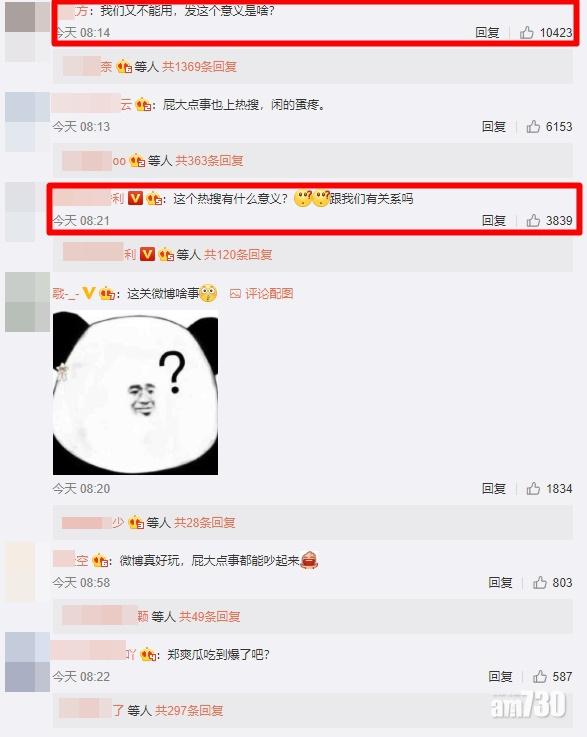Click thumbs-up on the 6153-like comment
Image resolution: width=587 pixels, height=737 pixels.
tap(533, 126)
